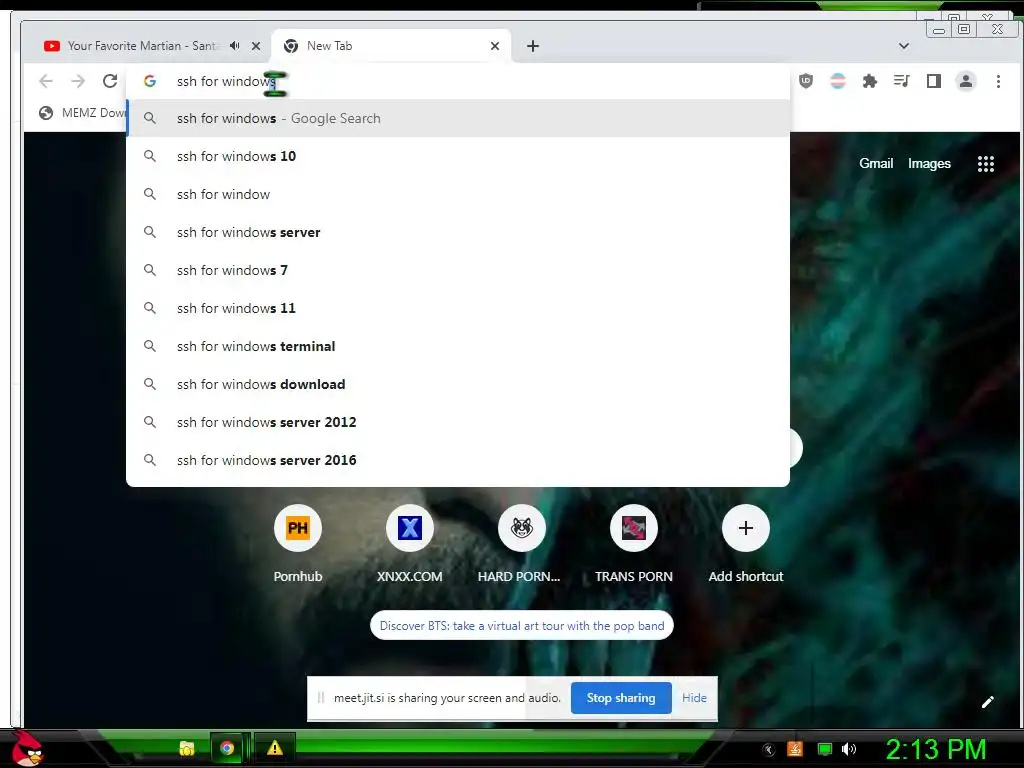Close the YouTube tab
The width and height of the screenshot is (1024, 768).
256,46
